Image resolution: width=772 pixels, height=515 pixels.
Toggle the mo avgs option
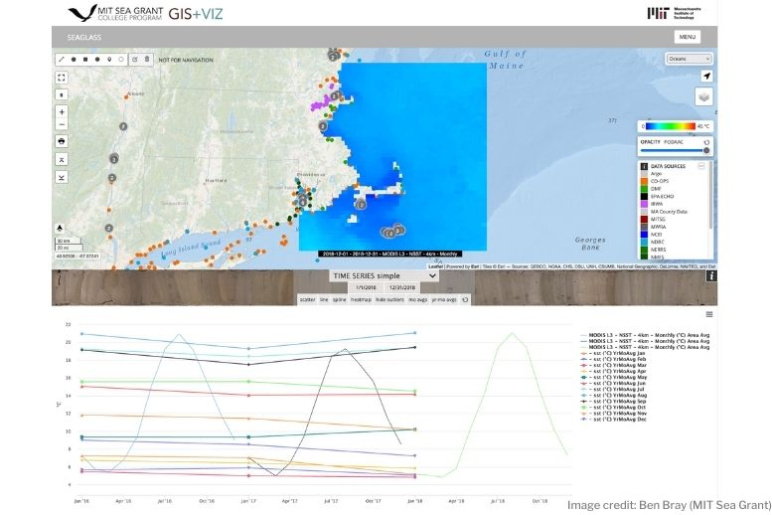click(418, 299)
